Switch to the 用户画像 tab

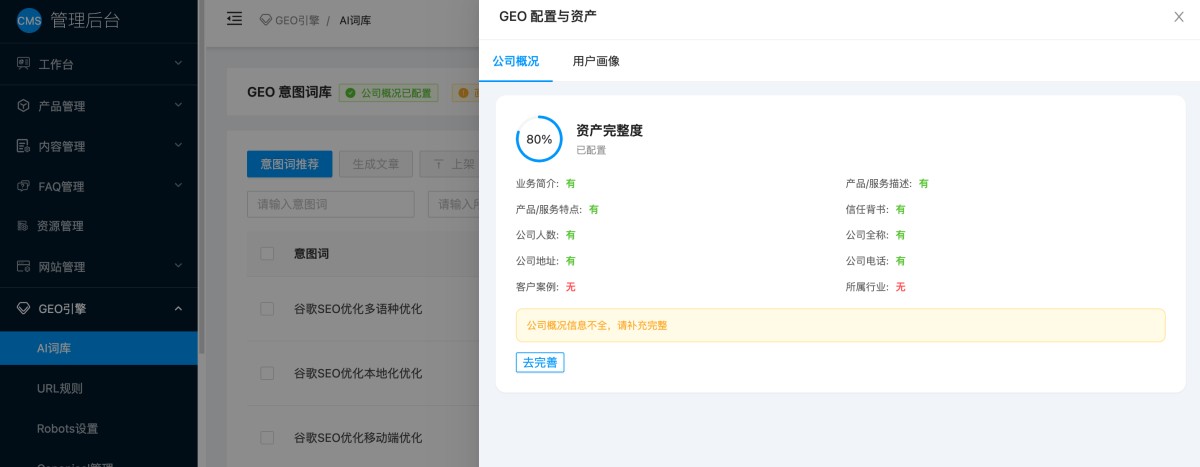[x=596, y=61]
